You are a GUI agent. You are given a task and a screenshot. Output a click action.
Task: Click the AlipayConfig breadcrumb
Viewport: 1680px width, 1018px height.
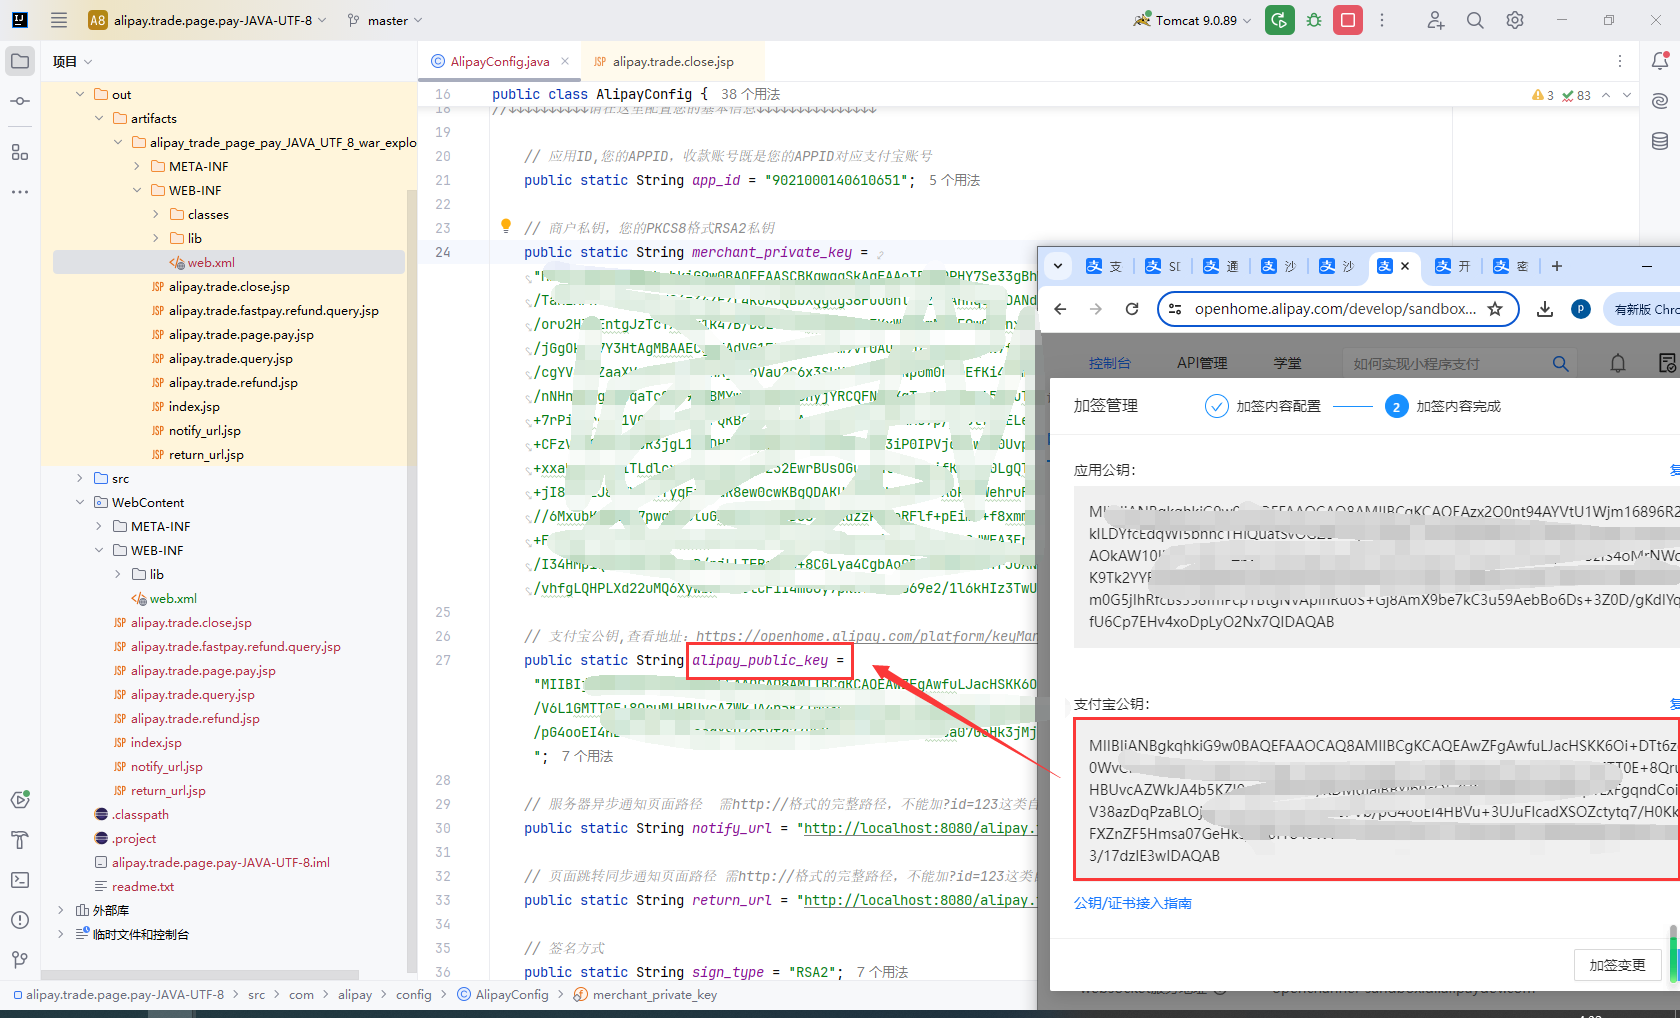(503, 994)
